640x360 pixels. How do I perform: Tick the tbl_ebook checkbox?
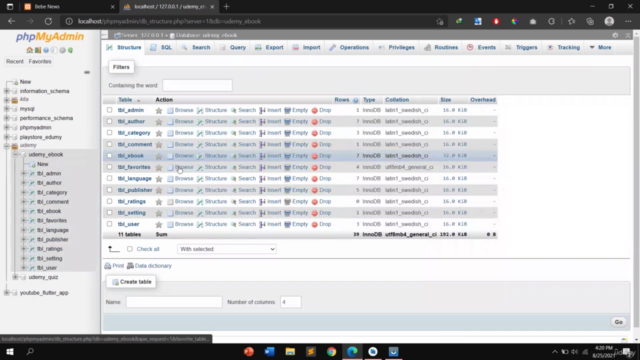tap(109, 156)
